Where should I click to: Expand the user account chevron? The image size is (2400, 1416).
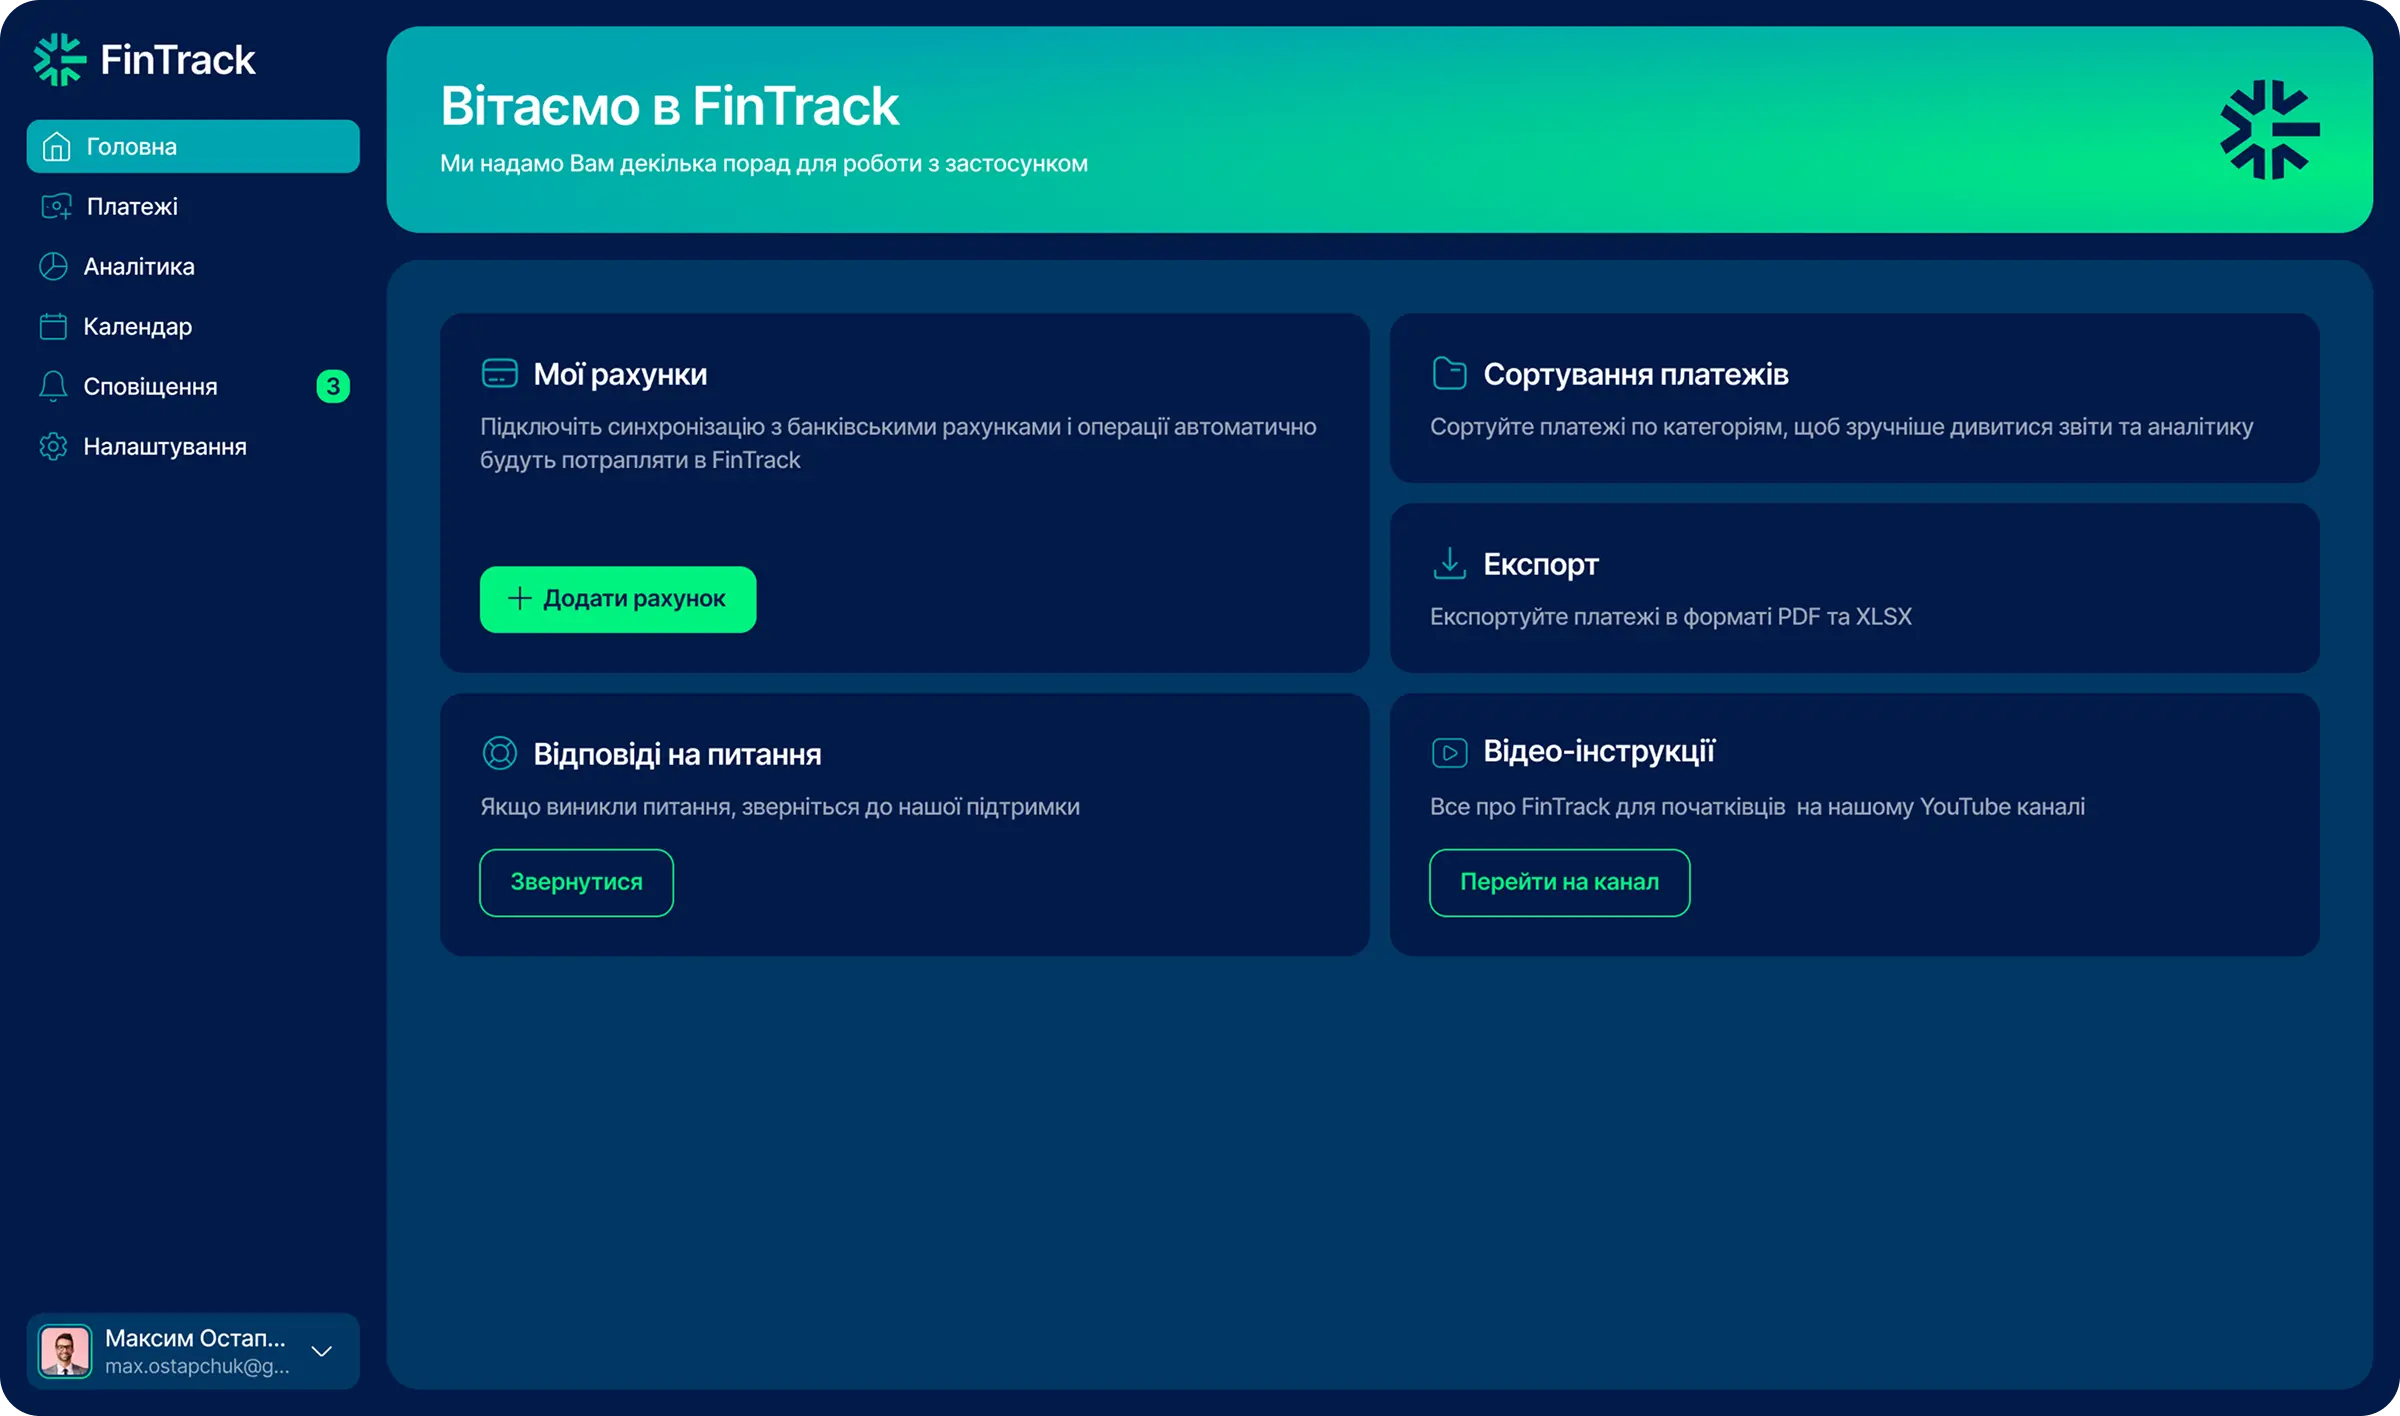click(322, 1351)
